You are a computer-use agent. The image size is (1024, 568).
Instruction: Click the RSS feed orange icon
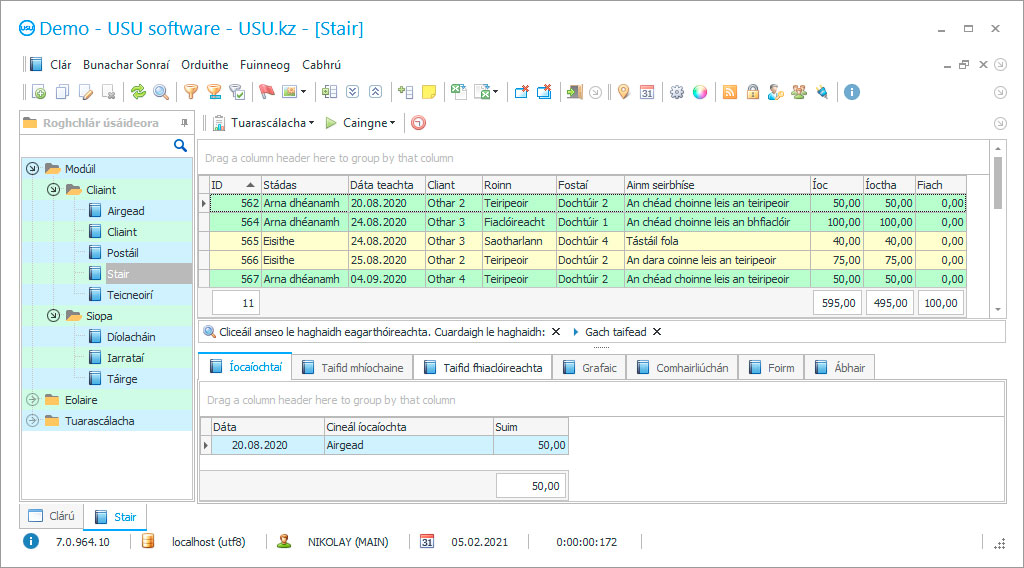pyautogui.click(x=730, y=92)
